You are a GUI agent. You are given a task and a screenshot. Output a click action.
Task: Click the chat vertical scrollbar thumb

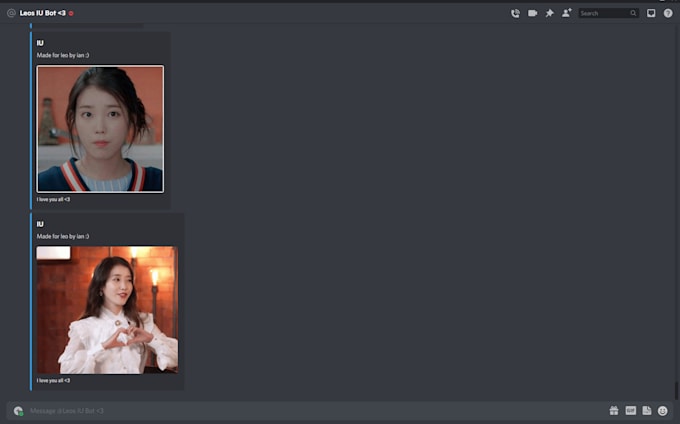pyautogui.click(x=676, y=390)
